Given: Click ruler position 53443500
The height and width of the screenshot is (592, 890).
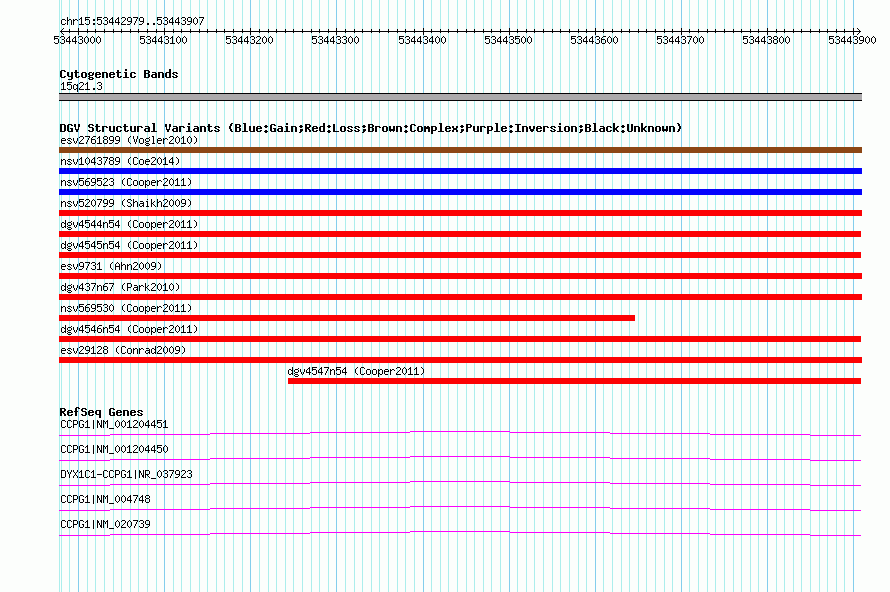Looking at the screenshot, I should point(508,40).
